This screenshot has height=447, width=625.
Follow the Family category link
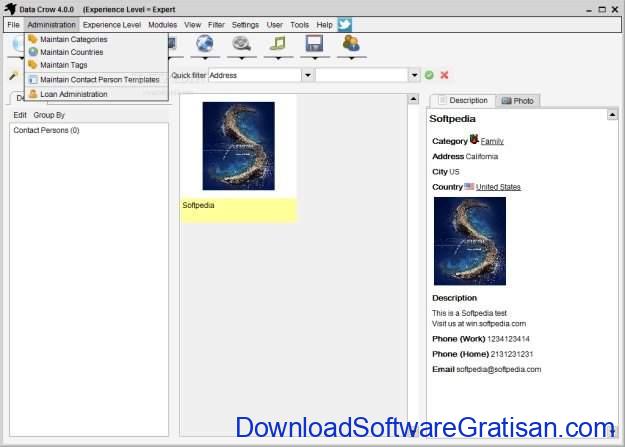pos(492,141)
